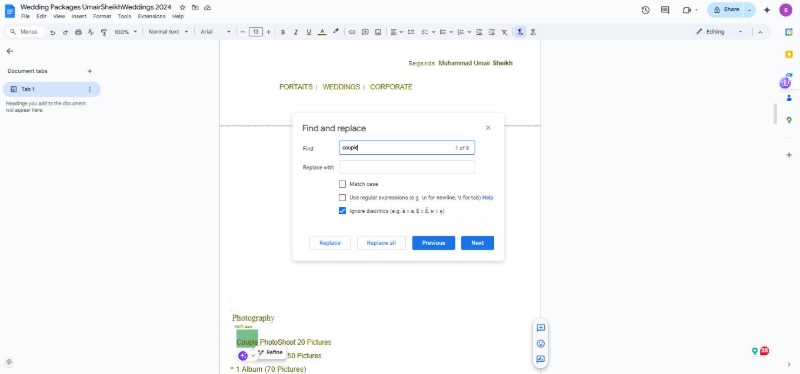Open the Share options arrow
The width and height of the screenshot is (800, 374).
pos(749,10)
